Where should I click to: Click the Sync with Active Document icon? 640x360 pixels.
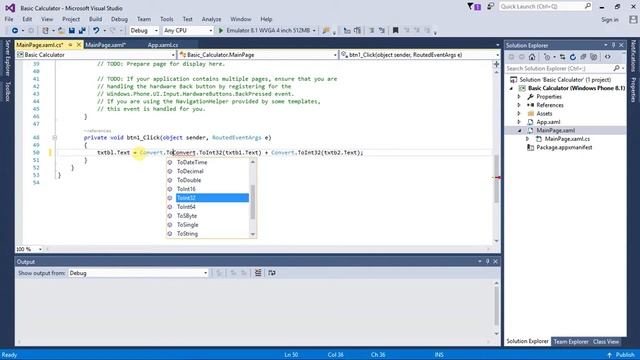click(x=562, y=57)
